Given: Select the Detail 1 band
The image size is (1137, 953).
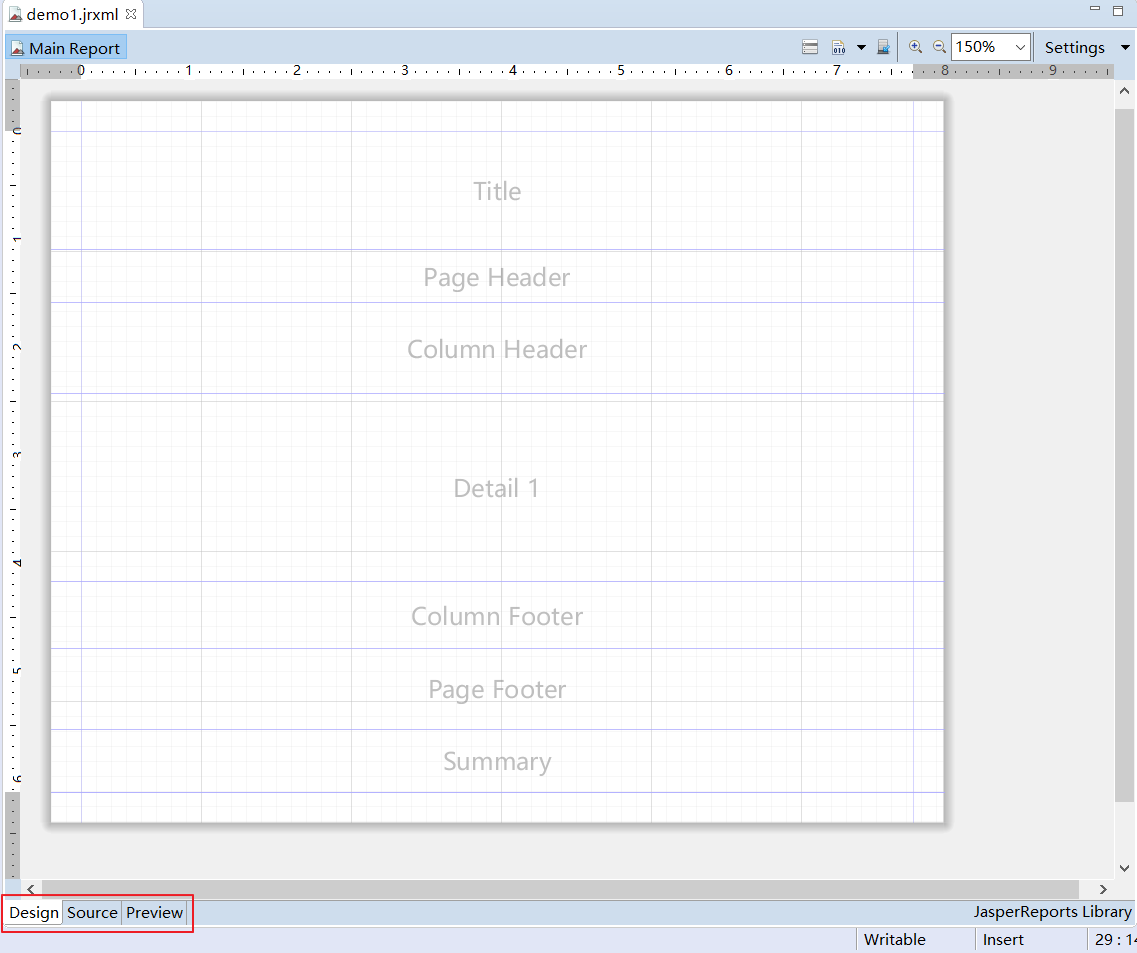Looking at the screenshot, I should [x=497, y=488].
